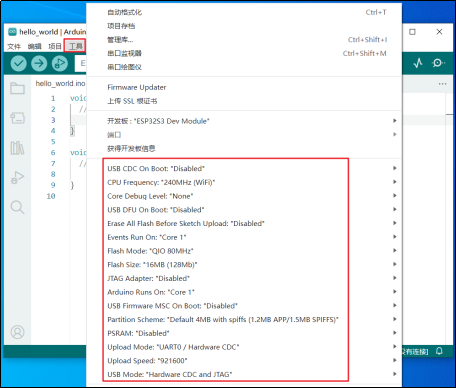Screen dimensions: 456x388
Task: Start debugging with the debug icon
Action: coord(60,63)
